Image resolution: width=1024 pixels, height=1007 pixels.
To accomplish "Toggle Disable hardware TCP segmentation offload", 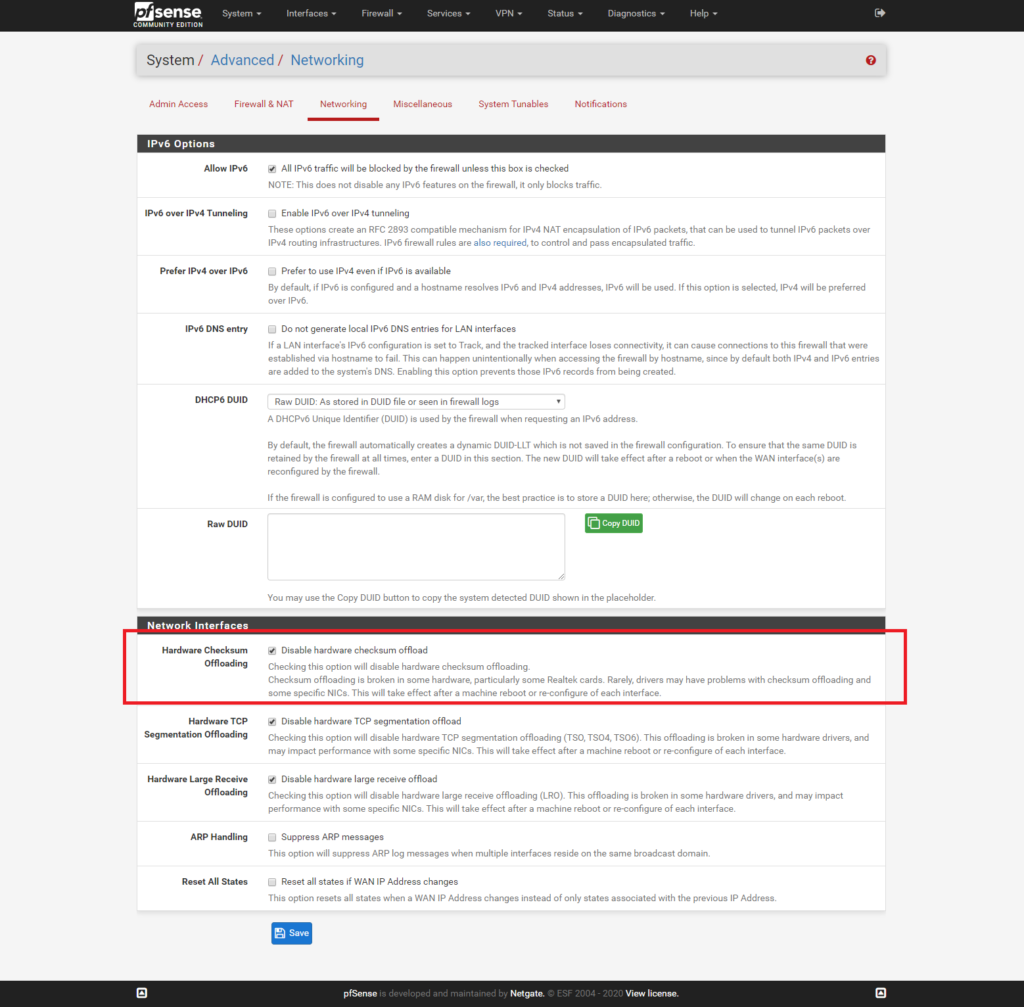I will pyautogui.click(x=272, y=722).
